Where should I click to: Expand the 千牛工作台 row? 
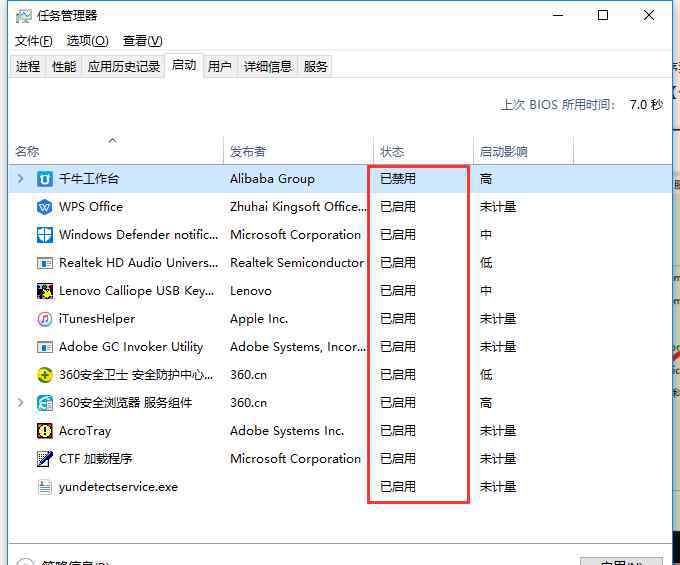point(20,179)
